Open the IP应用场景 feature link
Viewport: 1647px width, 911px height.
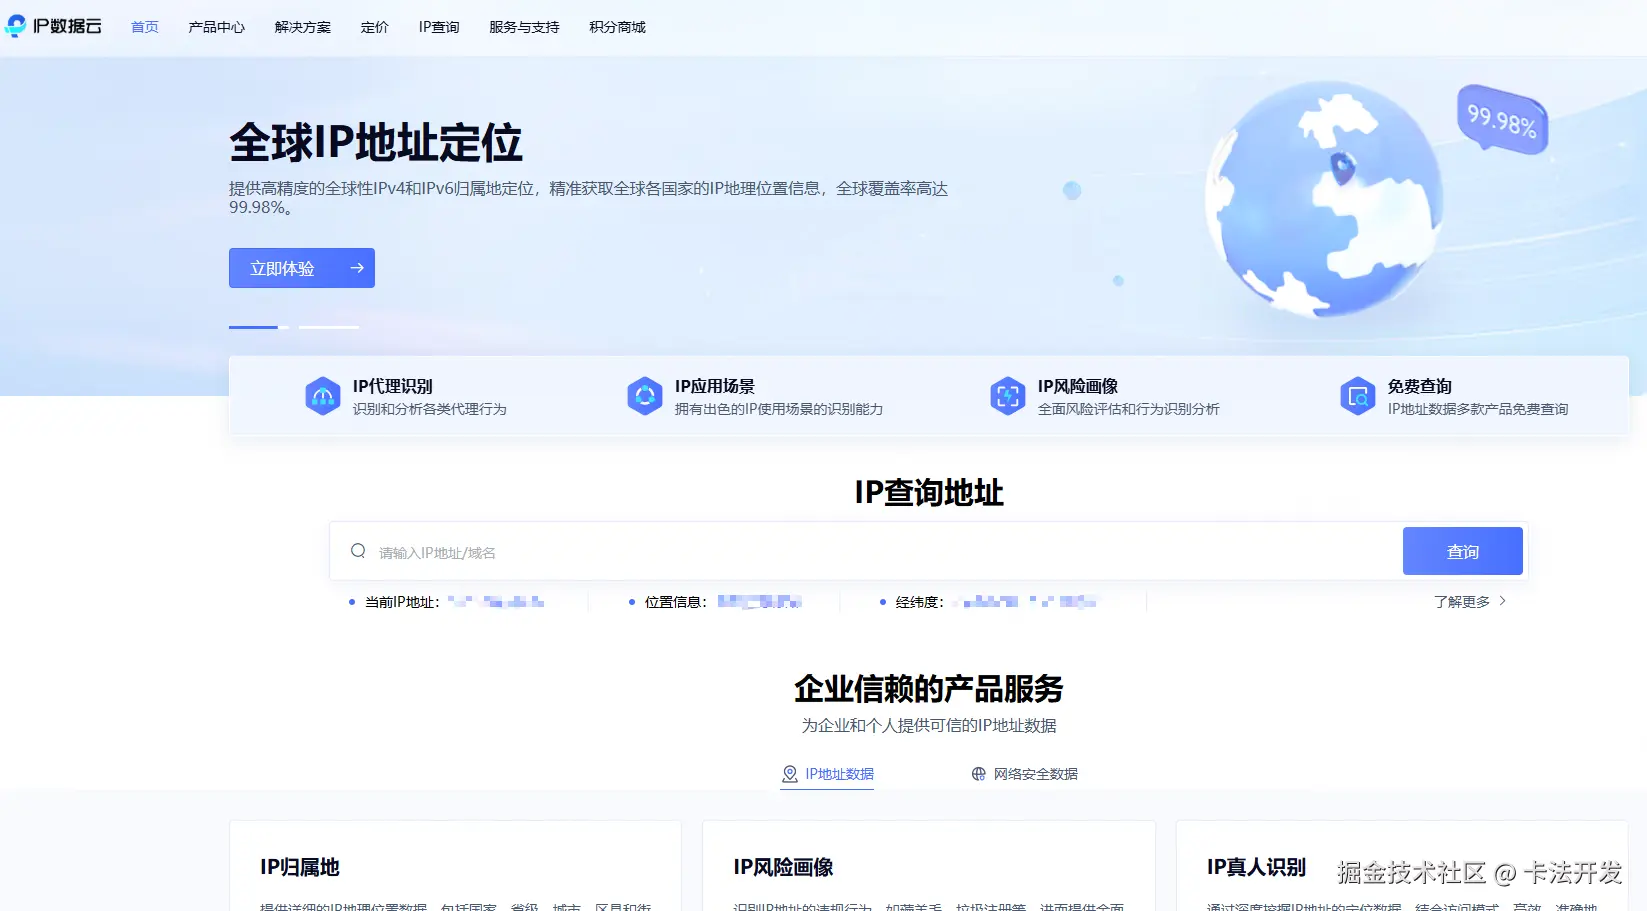click(x=755, y=396)
